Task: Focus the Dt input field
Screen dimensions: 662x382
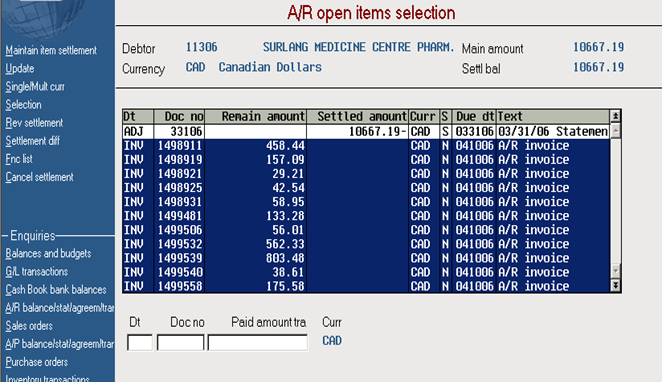Action: (140, 342)
